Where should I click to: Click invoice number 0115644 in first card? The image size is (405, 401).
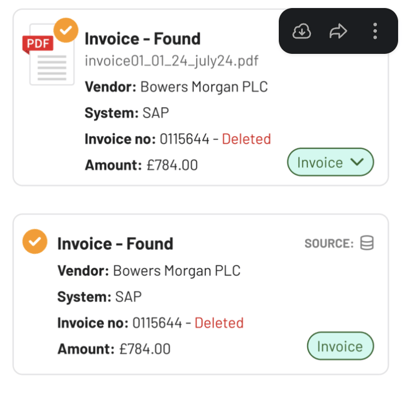(184, 139)
